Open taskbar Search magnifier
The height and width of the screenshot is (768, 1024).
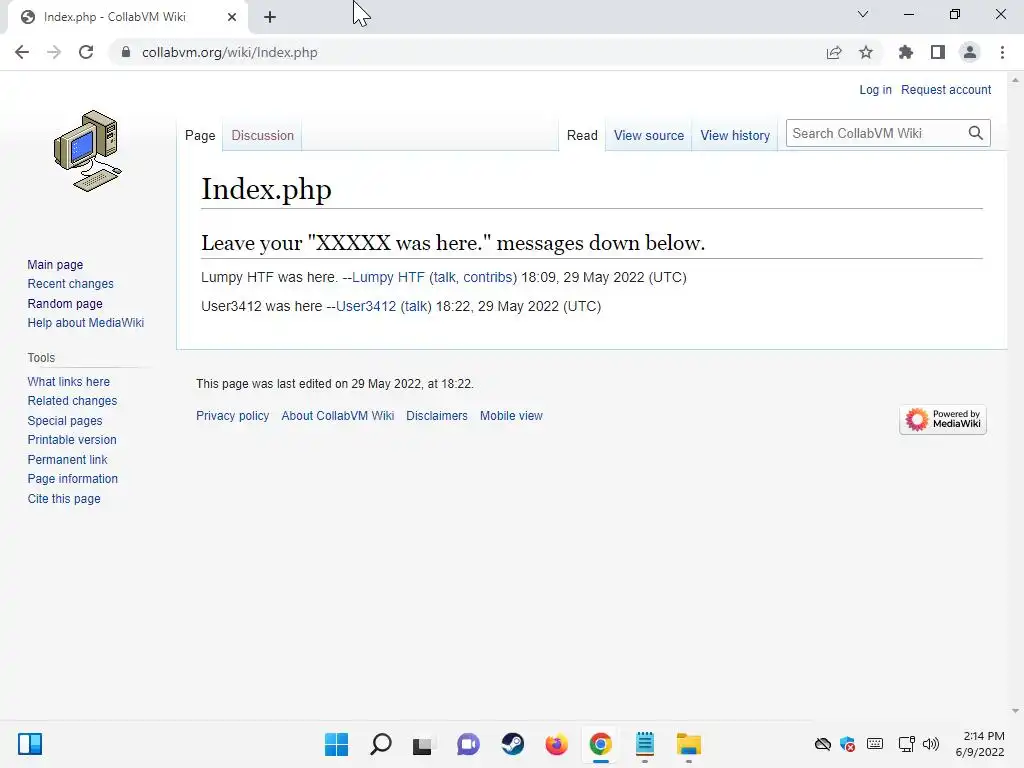pos(381,744)
